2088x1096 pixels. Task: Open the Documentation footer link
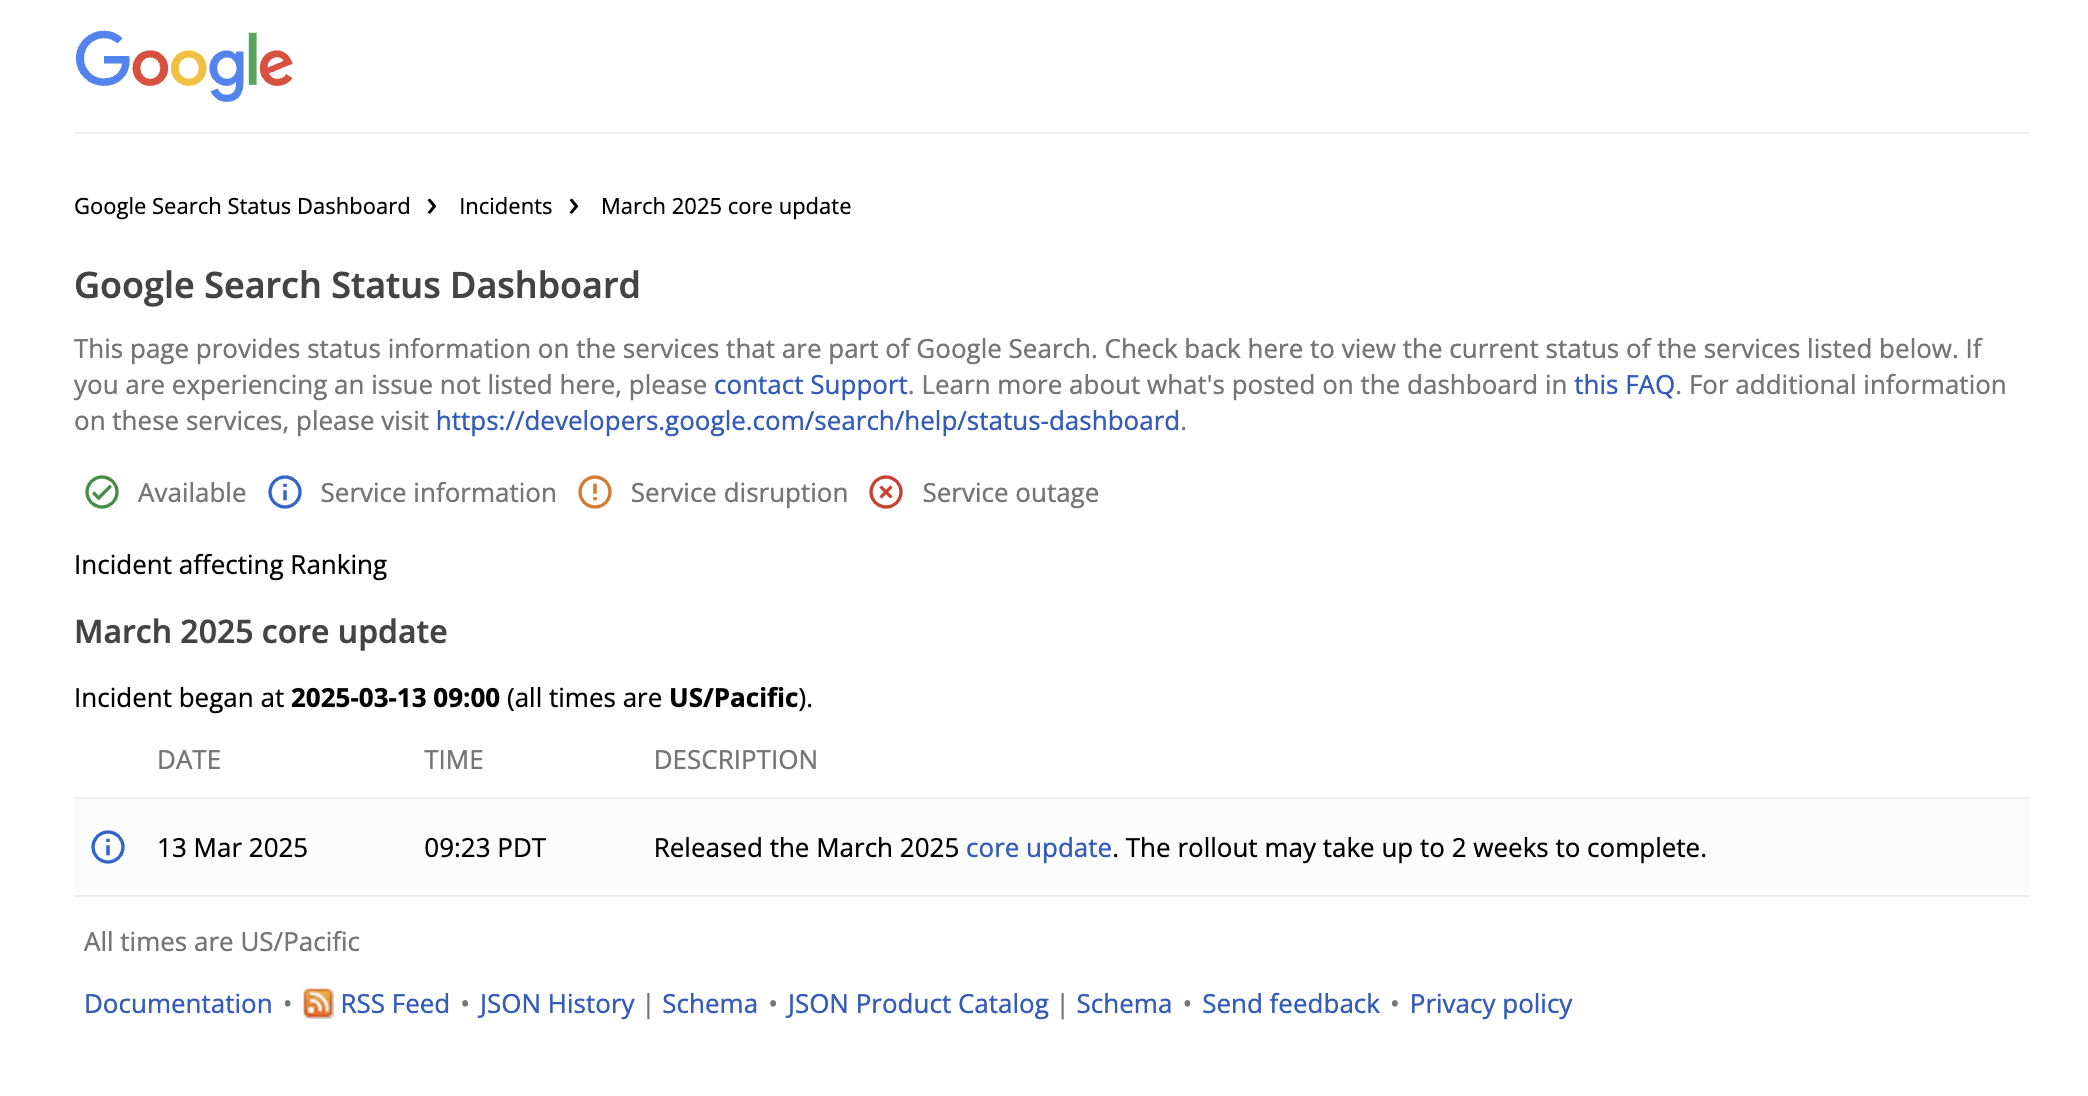[x=178, y=1004]
